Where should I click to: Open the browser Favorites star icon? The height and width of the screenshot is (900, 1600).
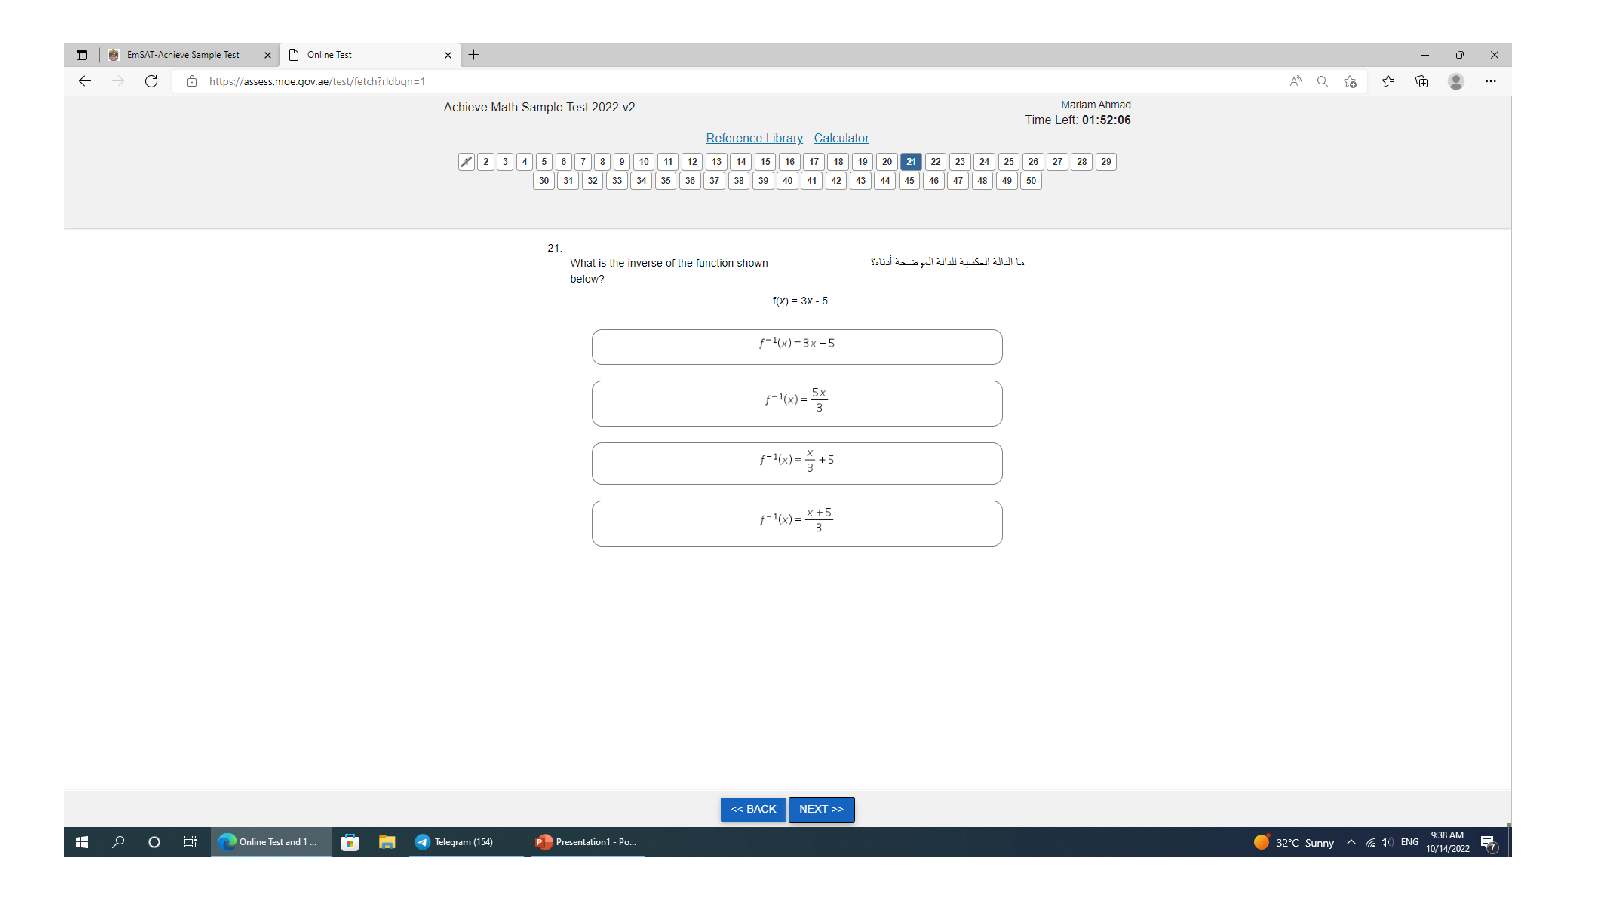(x=1388, y=81)
